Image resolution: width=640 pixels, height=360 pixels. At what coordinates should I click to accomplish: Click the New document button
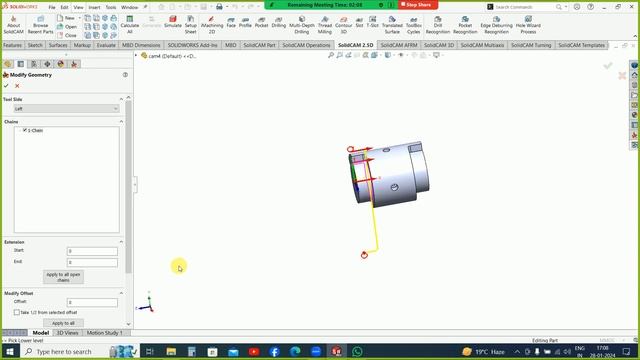[66, 18]
